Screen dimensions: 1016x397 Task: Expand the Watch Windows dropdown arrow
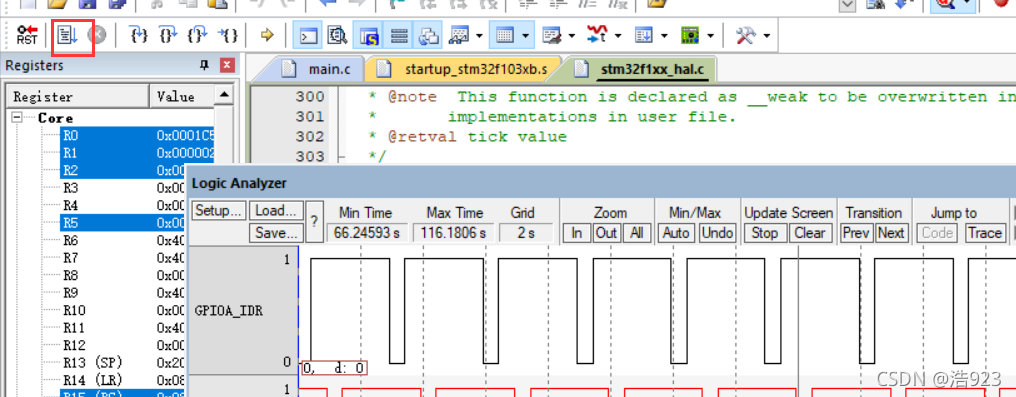coord(478,36)
